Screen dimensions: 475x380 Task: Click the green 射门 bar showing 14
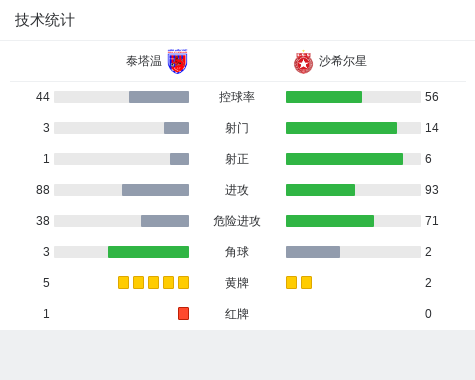pyautogui.click(x=341, y=128)
